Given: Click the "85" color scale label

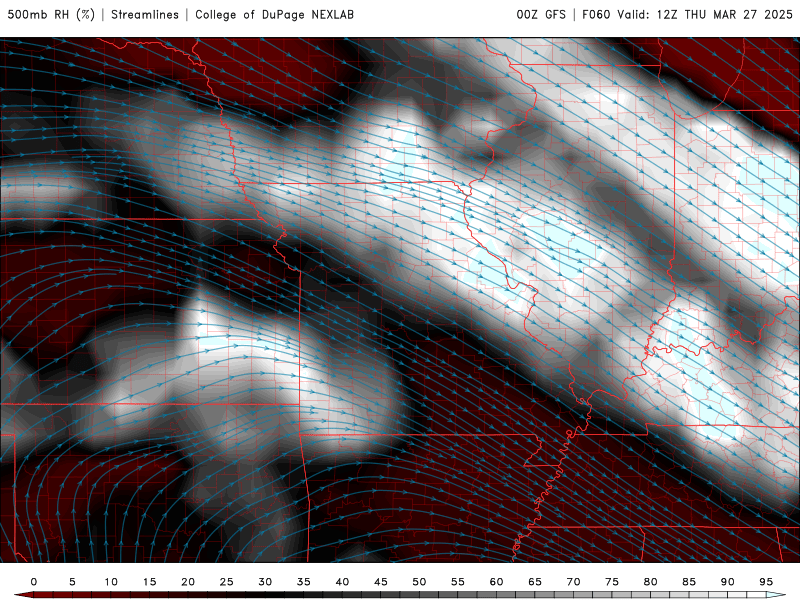Looking at the screenshot, I should 689,582.
